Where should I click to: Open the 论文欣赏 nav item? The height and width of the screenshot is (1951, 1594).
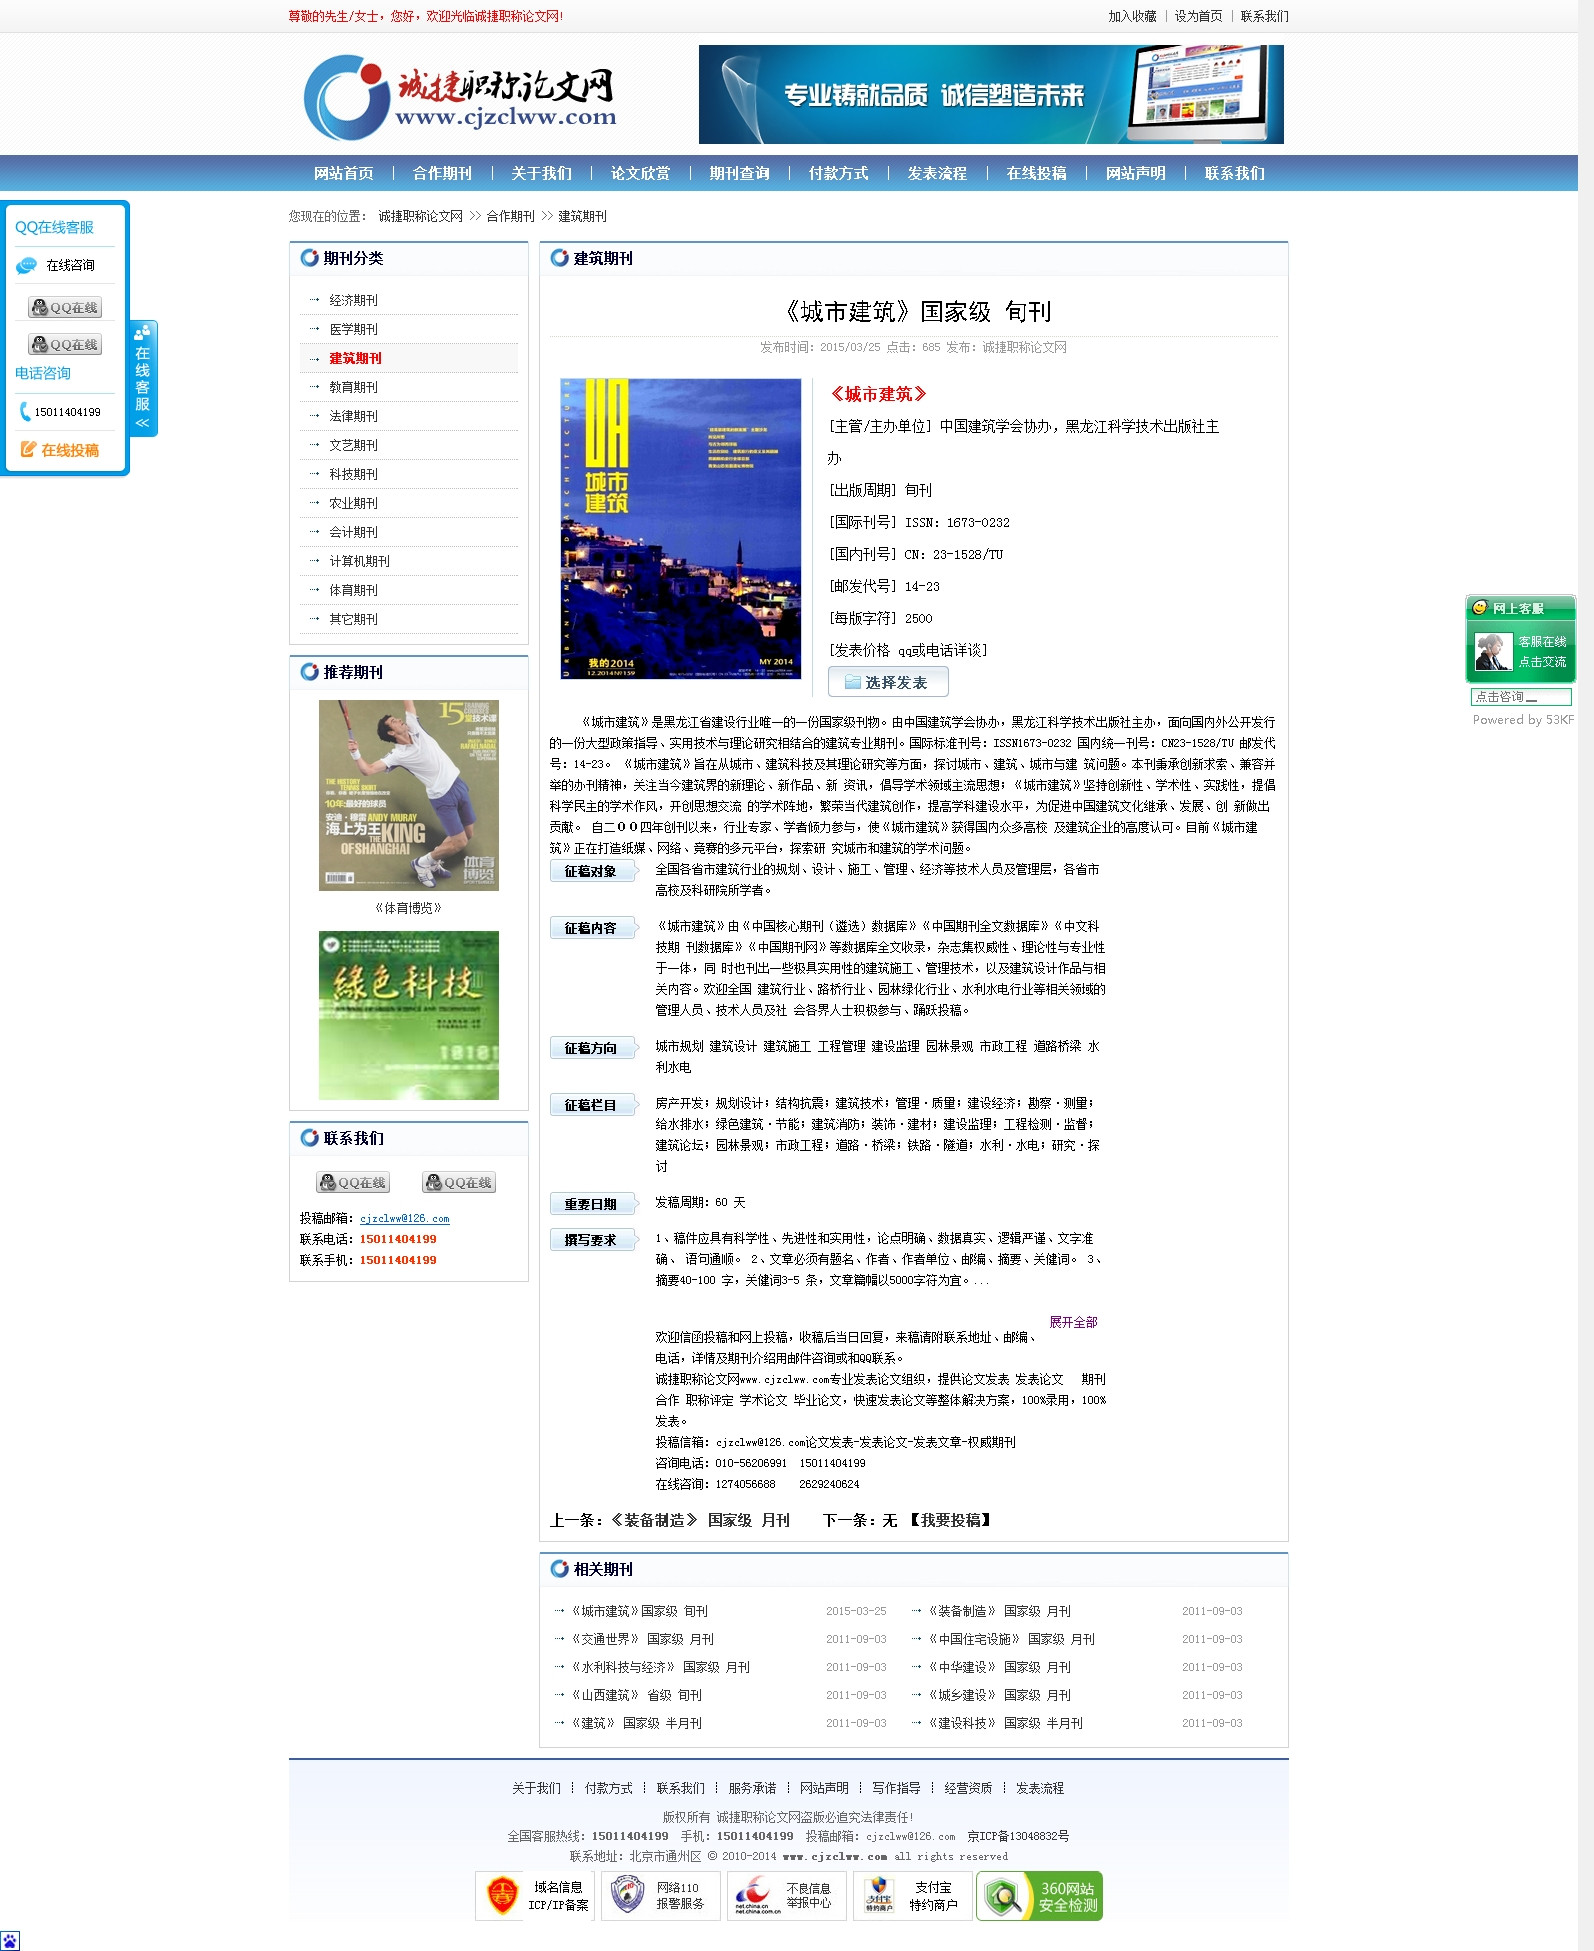pyautogui.click(x=640, y=173)
